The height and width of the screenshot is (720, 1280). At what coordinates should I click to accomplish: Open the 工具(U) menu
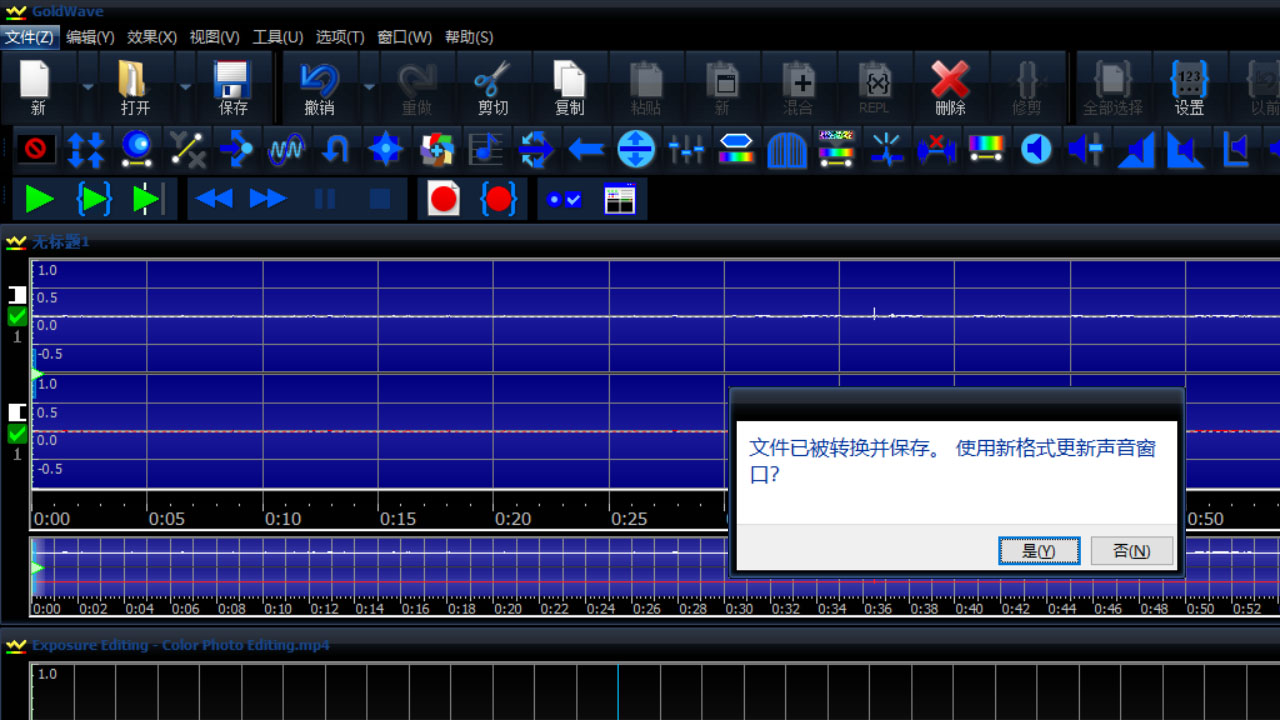(x=277, y=37)
